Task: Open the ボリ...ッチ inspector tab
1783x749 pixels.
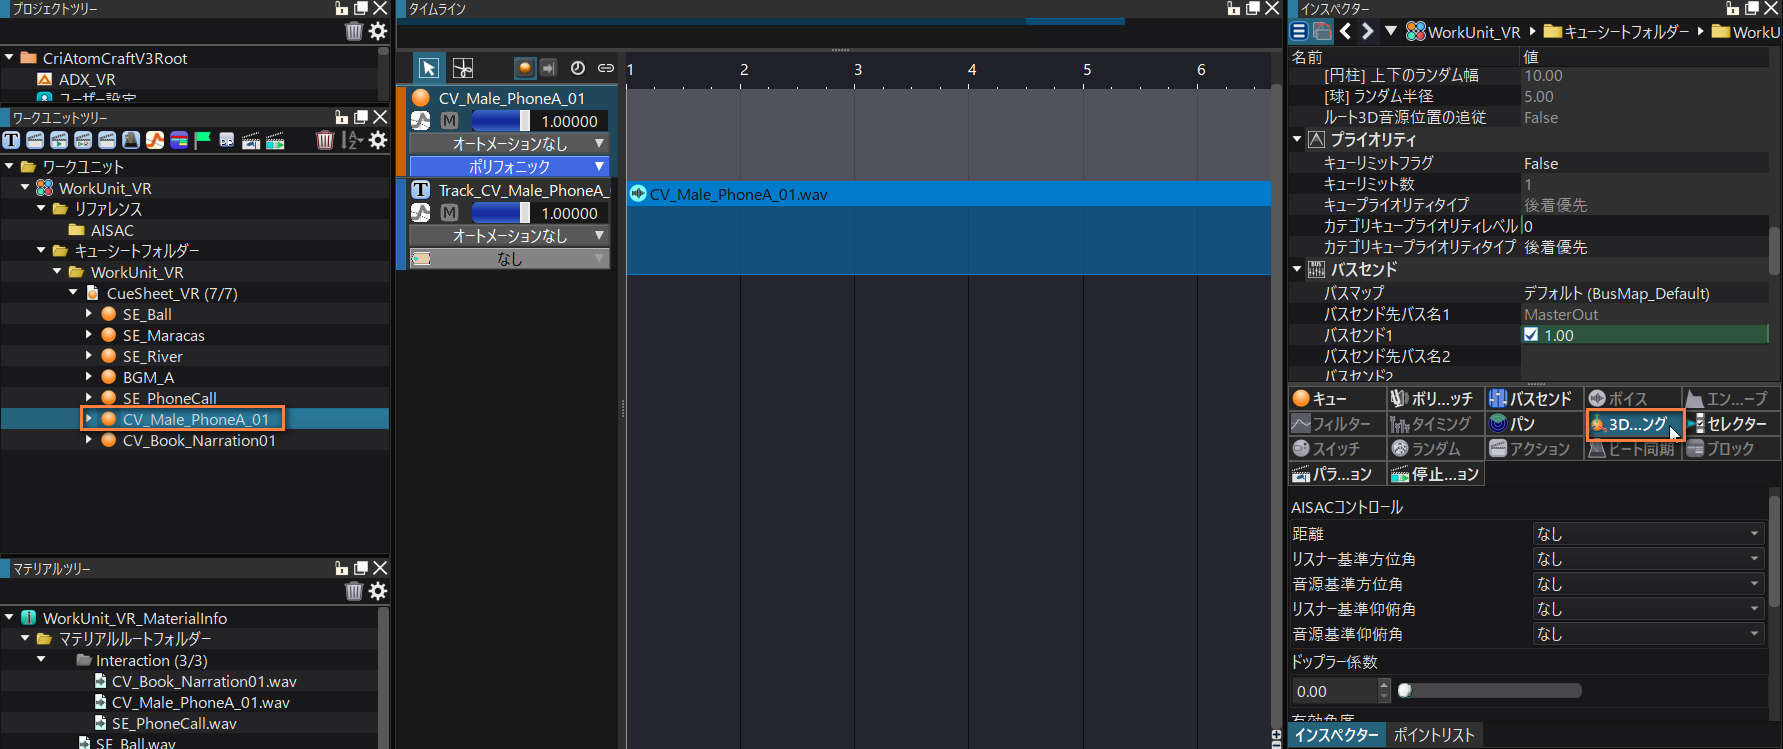Action: click(1435, 398)
